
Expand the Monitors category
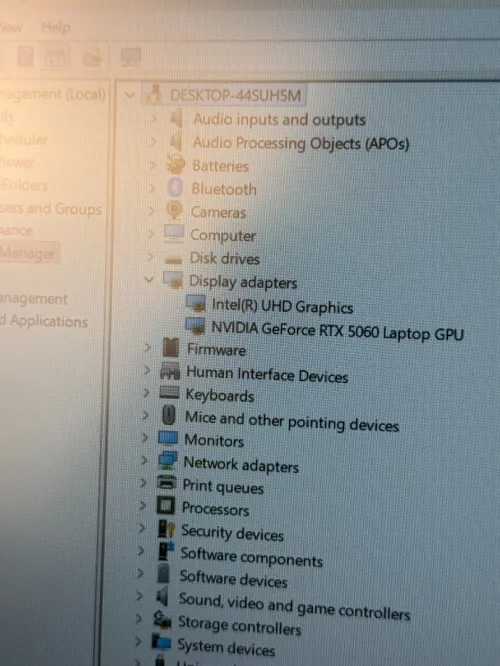pyautogui.click(x=145, y=438)
